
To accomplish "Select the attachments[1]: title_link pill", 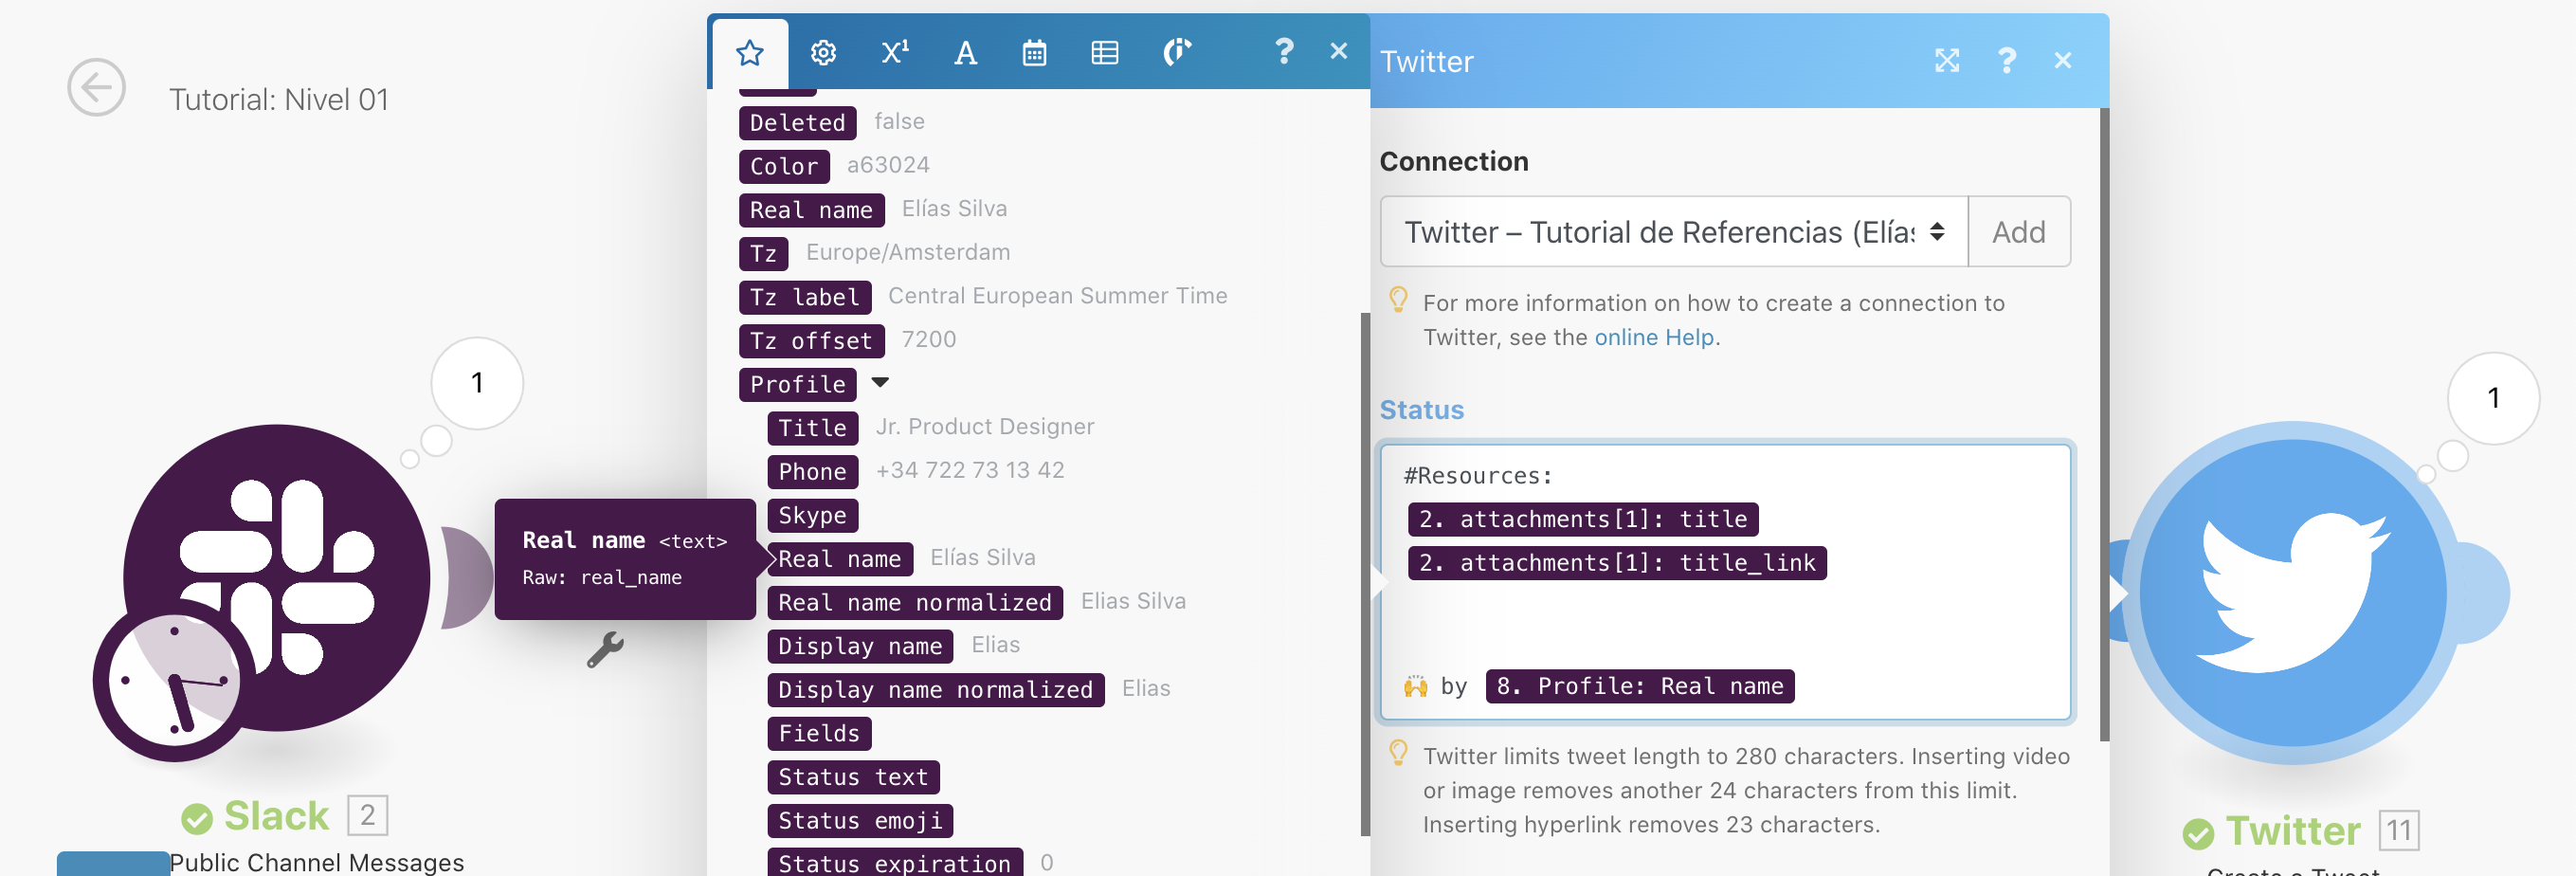I will coord(1616,563).
